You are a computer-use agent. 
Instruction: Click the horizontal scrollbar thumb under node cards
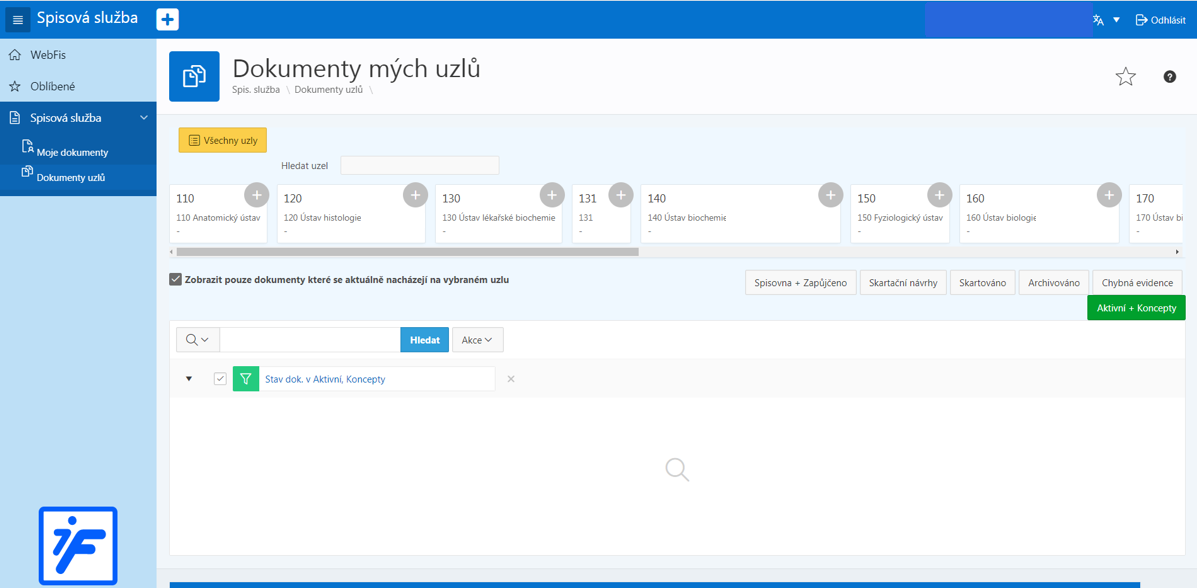click(x=407, y=251)
